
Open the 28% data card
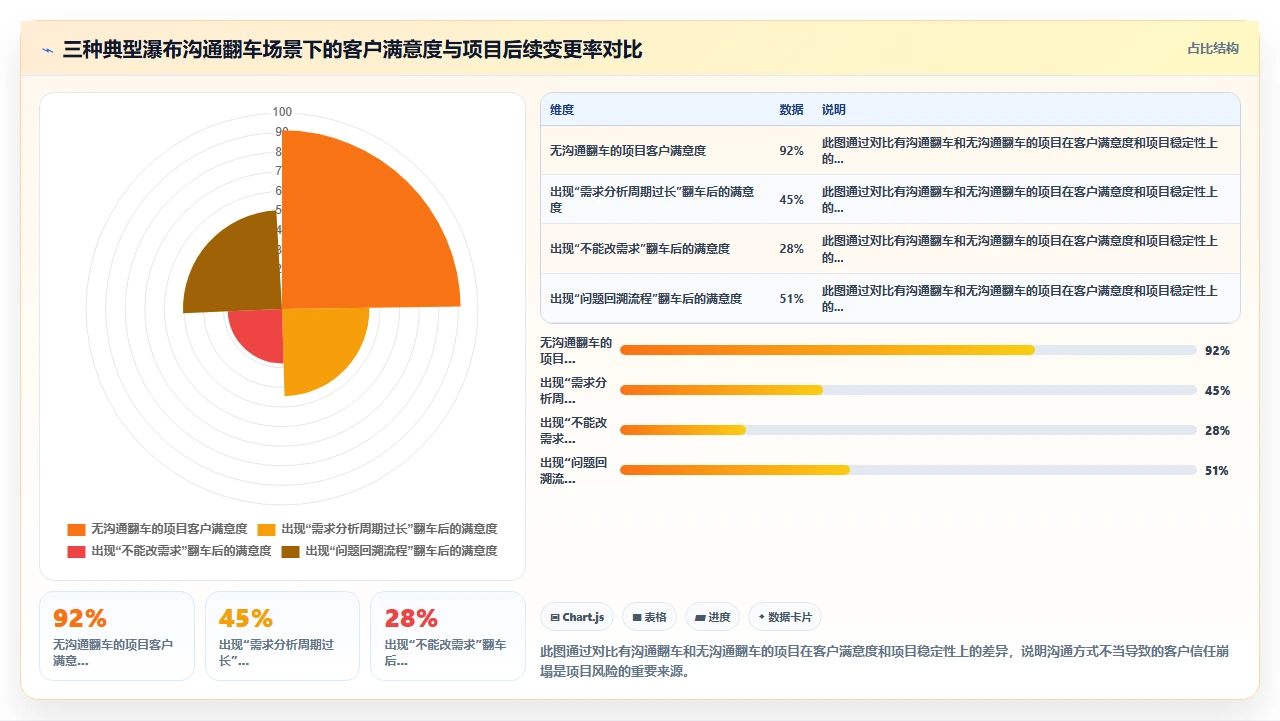447,636
